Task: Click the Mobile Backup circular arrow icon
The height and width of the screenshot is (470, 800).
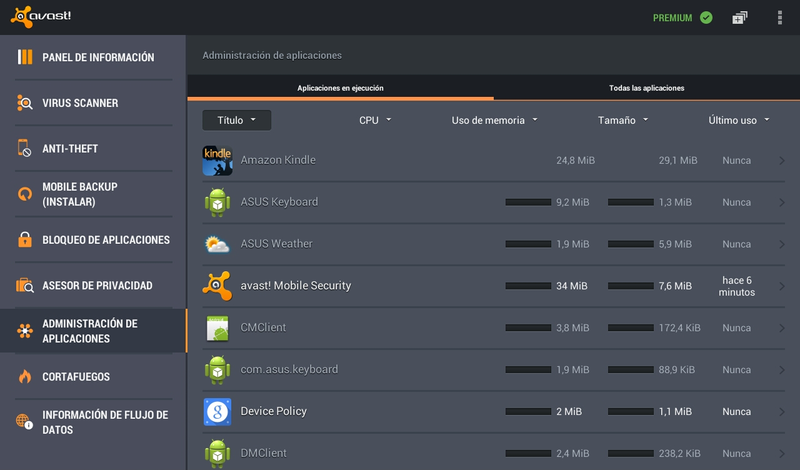Action: (24, 194)
